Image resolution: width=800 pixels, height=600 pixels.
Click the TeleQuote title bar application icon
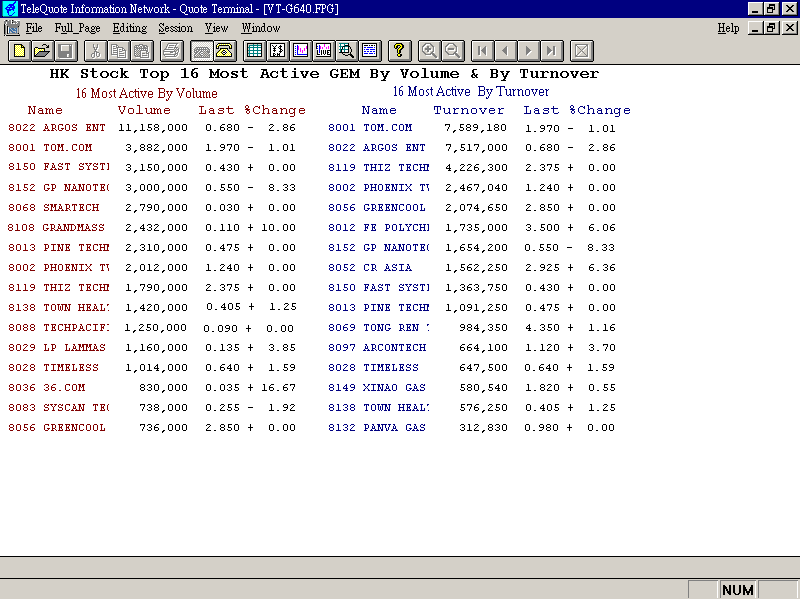pos(10,9)
